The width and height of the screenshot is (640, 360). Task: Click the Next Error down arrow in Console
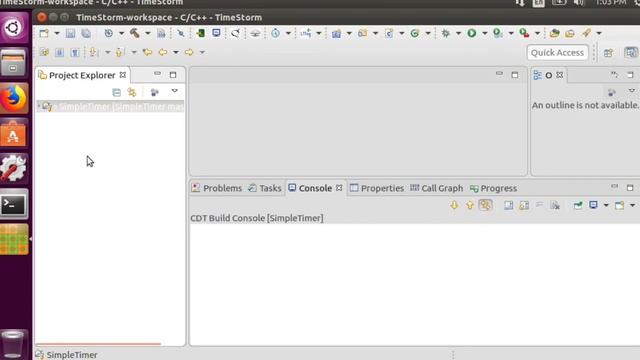(454, 205)
